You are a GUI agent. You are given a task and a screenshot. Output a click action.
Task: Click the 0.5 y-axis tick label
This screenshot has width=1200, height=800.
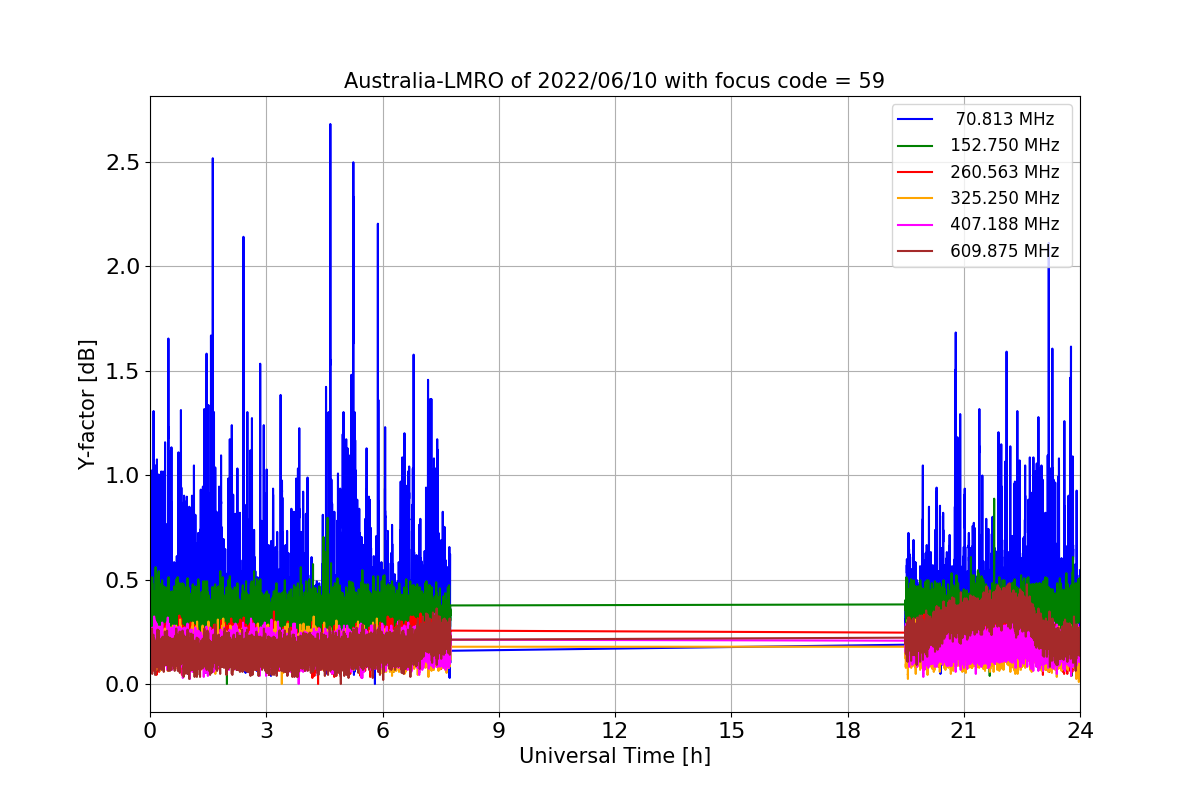(124, 580)
